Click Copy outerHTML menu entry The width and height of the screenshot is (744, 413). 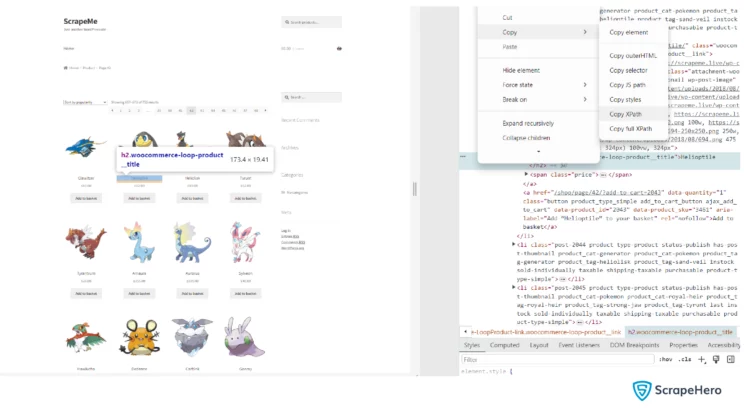click(x=632, y=56)
